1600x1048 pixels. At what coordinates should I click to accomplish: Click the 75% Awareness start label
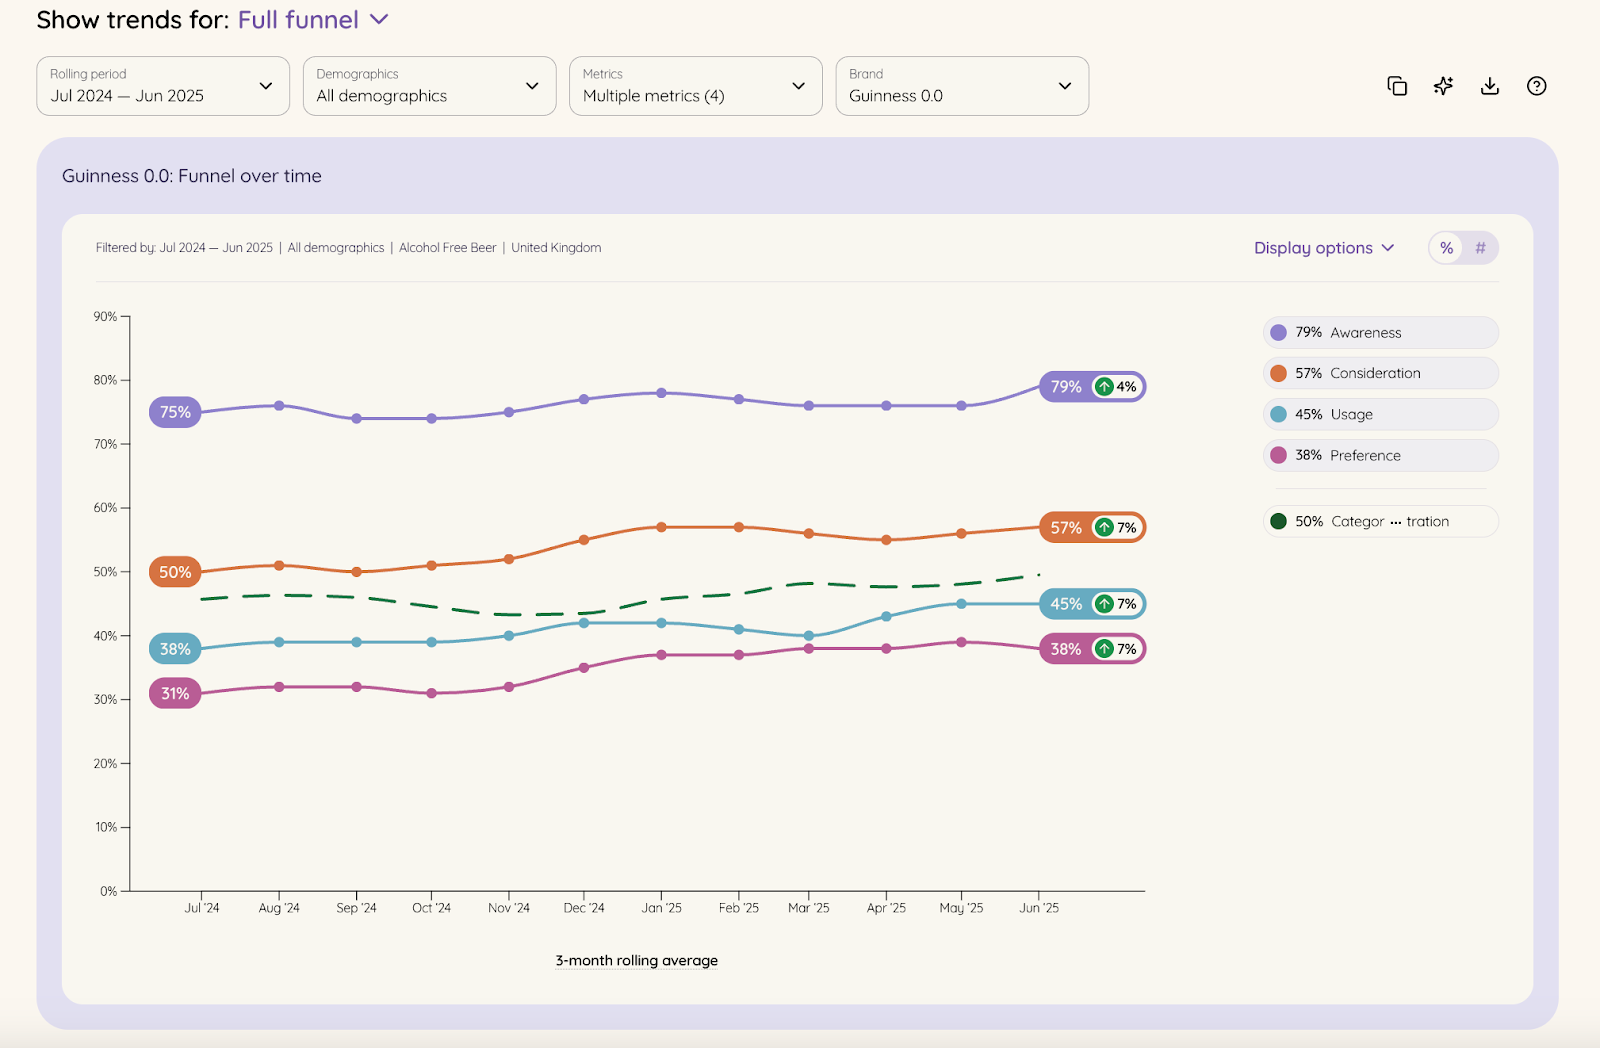click(175, 412)
